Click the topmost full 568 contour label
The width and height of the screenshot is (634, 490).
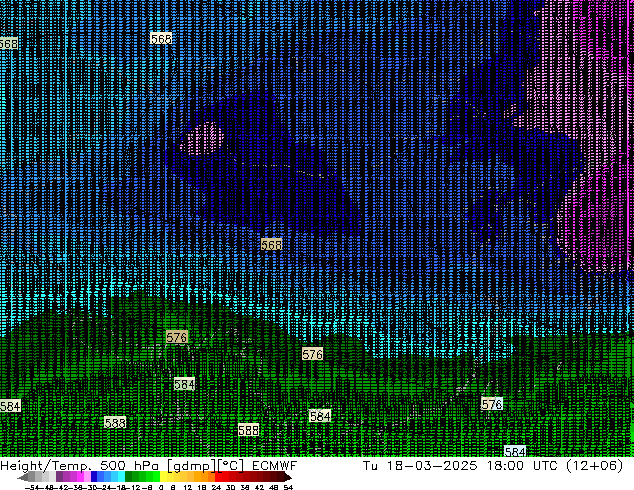tap(161, 38)
